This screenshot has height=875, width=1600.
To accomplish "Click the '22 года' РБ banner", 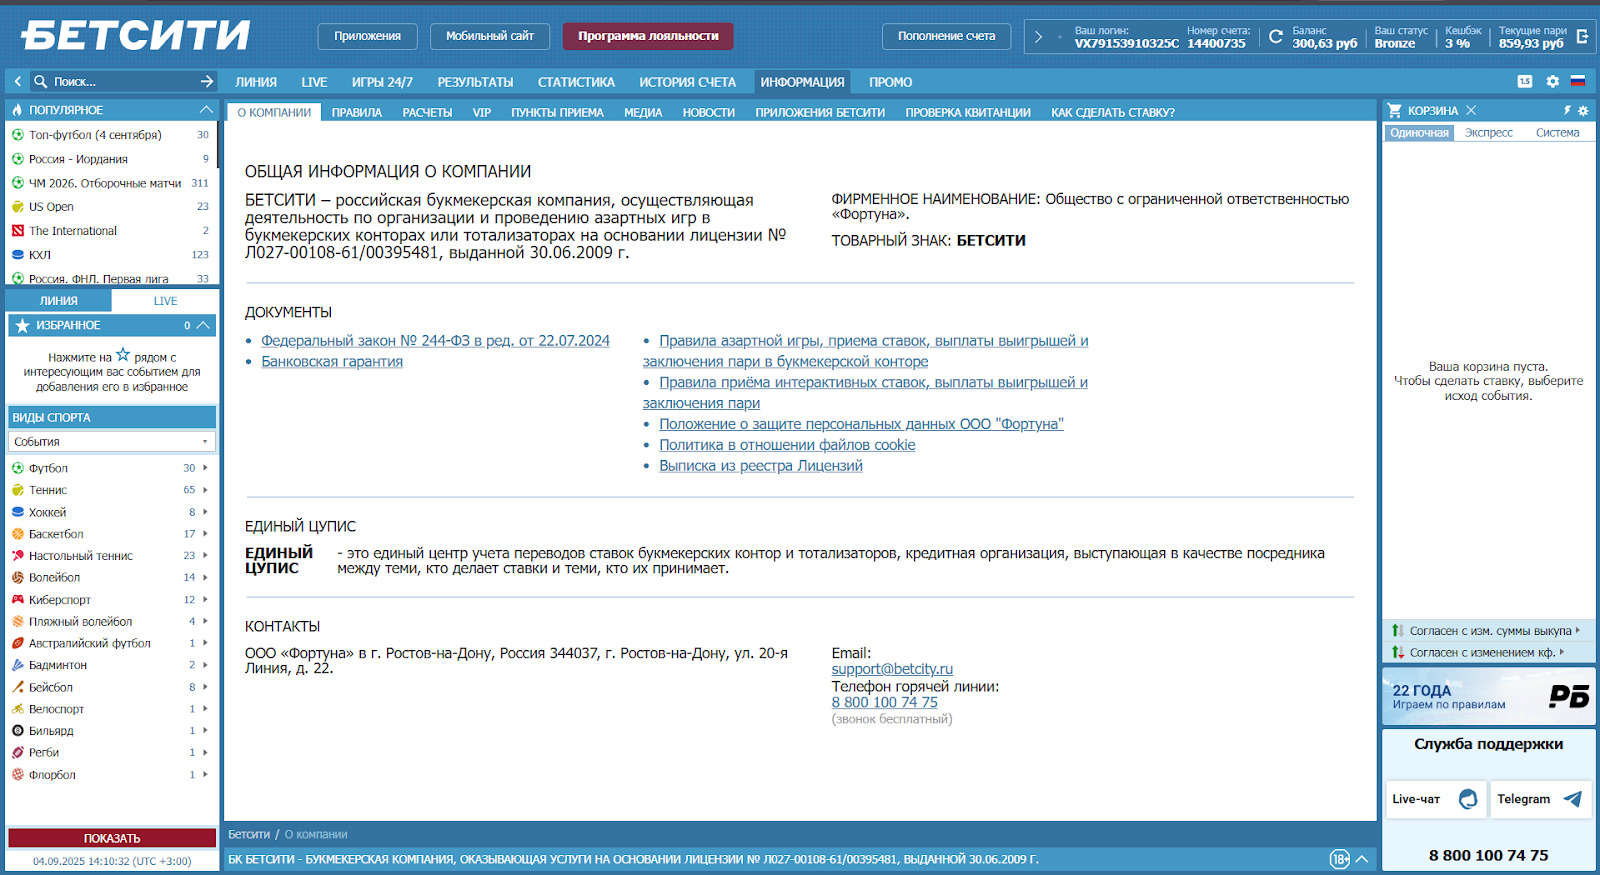I will coord(1489,696).
